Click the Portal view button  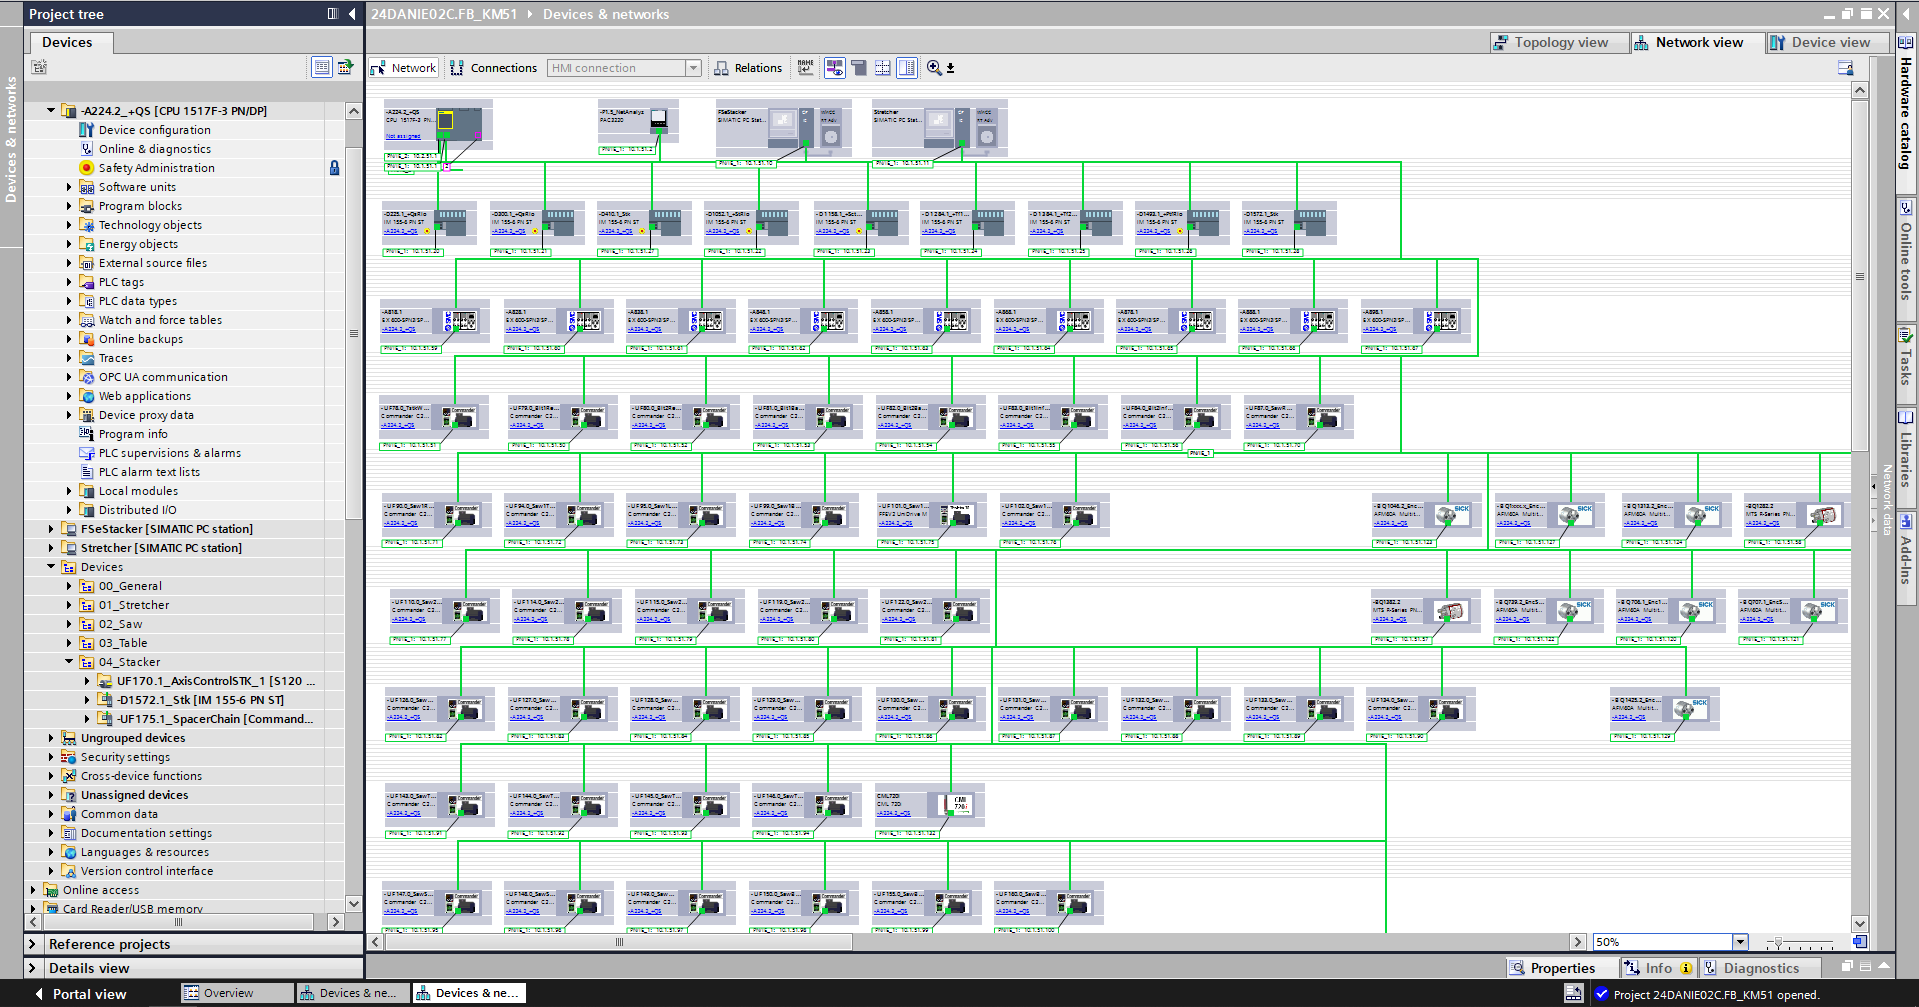tap(80, 994)
